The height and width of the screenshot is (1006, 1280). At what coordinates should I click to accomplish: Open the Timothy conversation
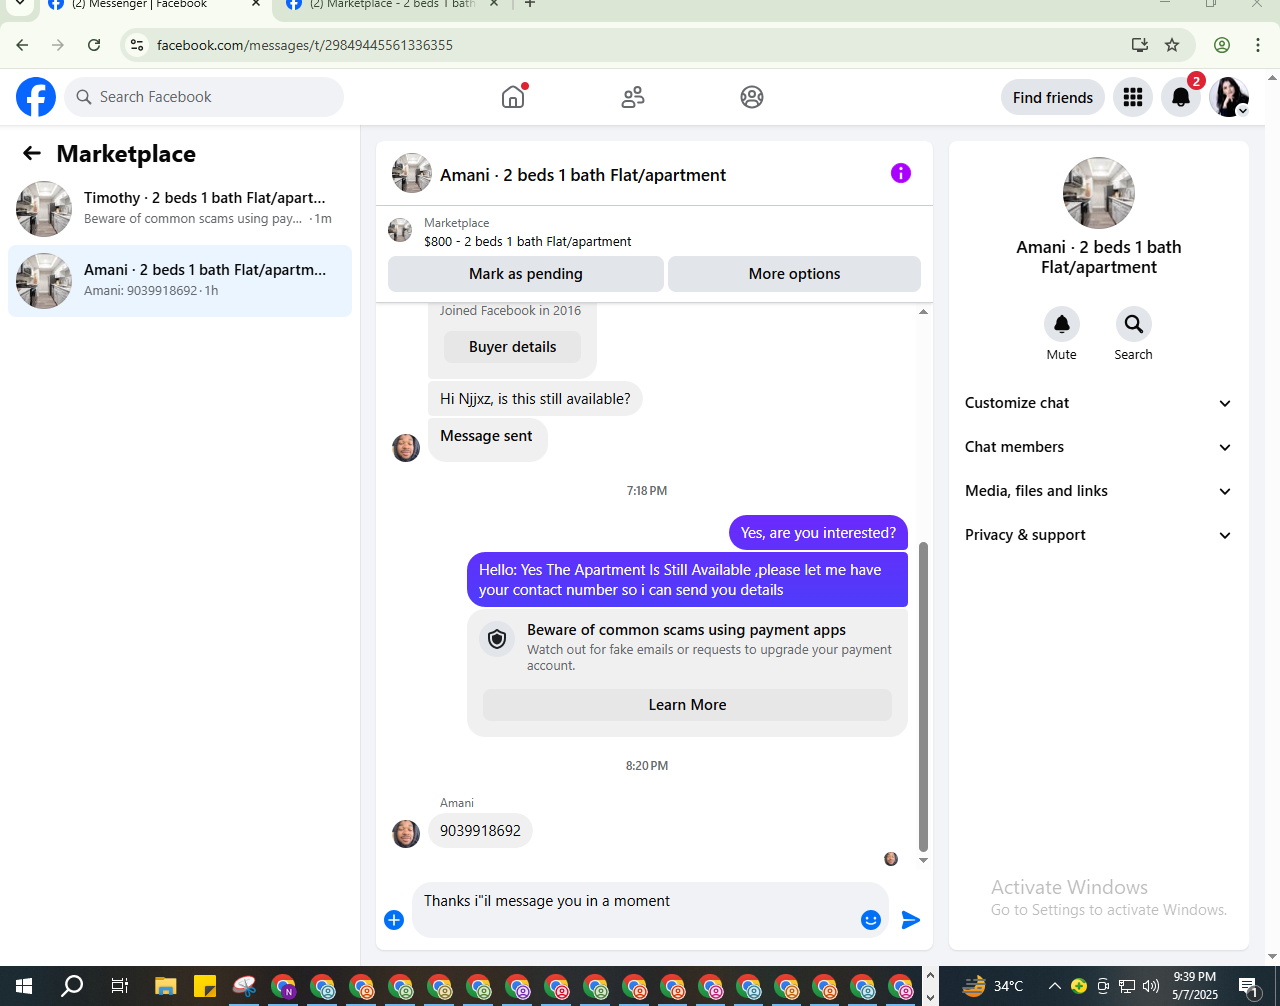(x=180, y=208)
